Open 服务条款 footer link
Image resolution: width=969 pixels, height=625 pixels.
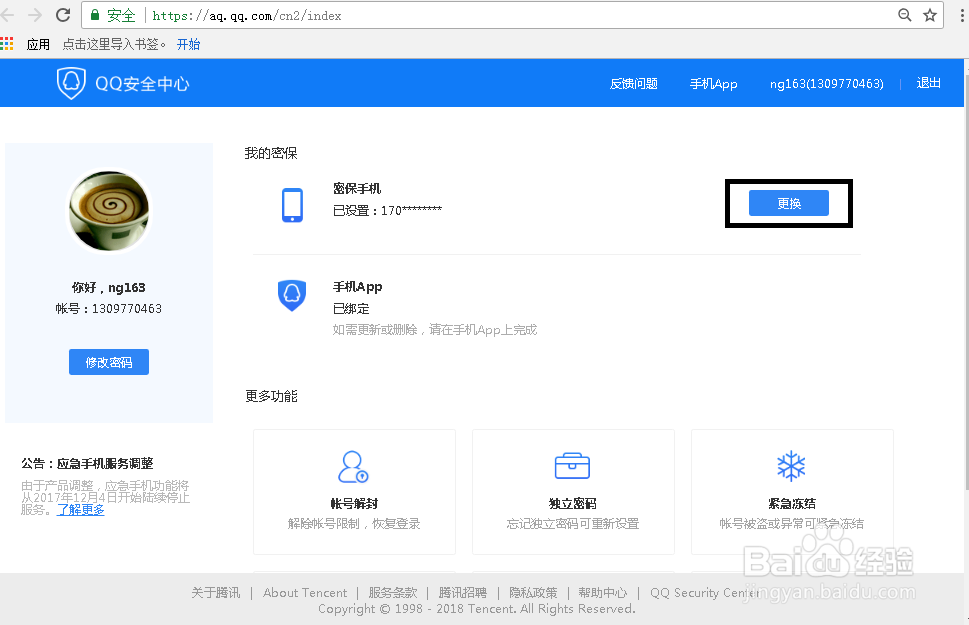392,592
